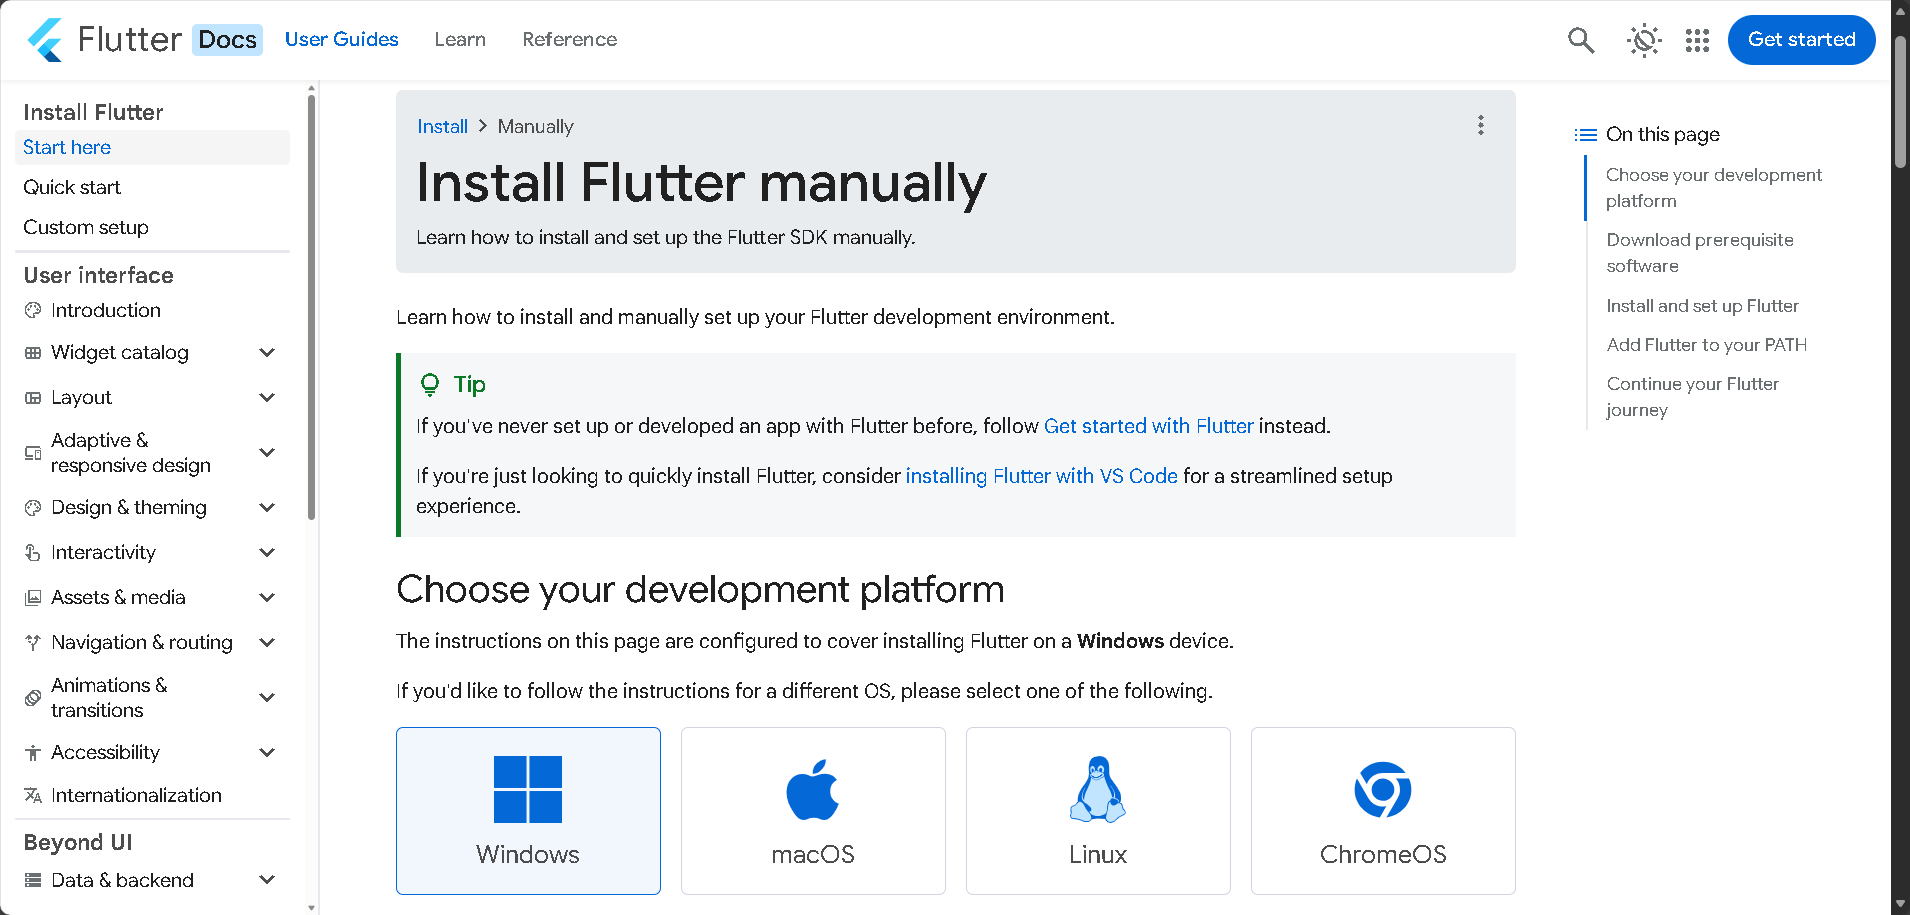Expand Animations & transitions chevron
The height and width of the screenshot is (915, 1910).
point(267,697)
